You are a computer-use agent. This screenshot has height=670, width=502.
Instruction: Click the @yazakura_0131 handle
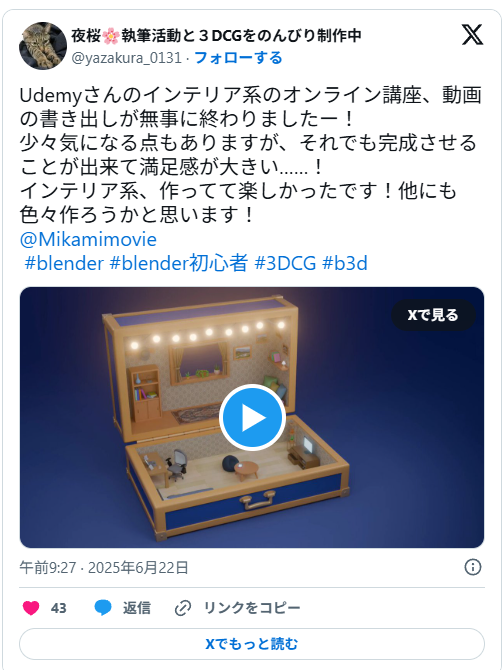[126, 58]
